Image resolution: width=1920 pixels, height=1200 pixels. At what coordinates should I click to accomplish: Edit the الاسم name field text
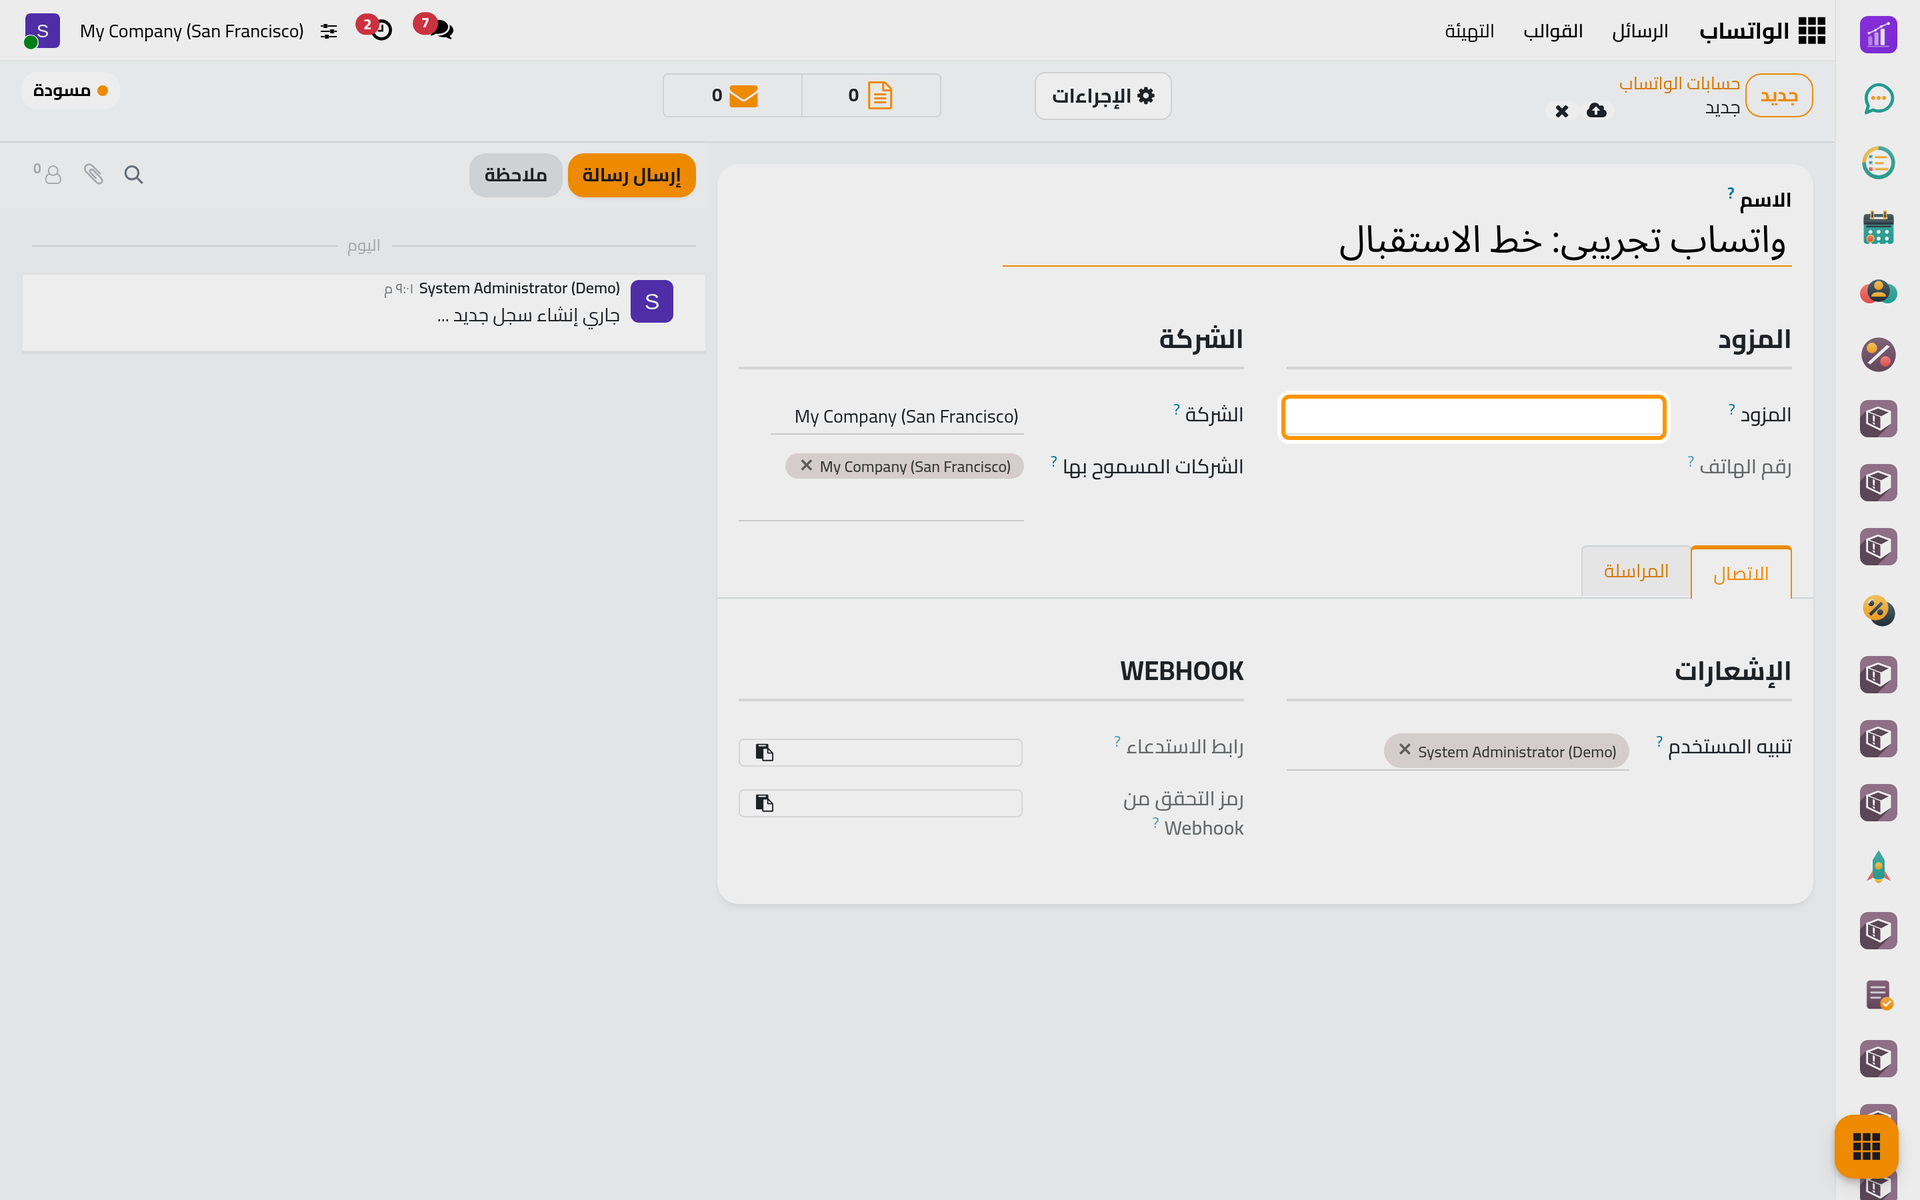click(x=1397, y=241)
